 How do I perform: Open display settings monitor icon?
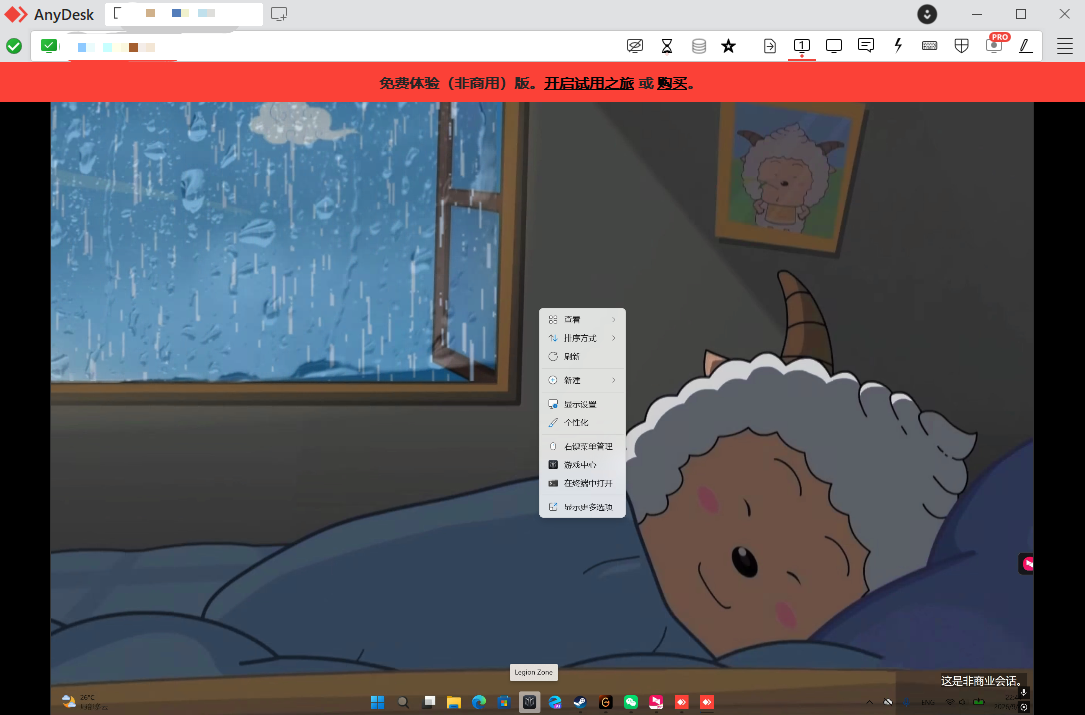[834, 46]
